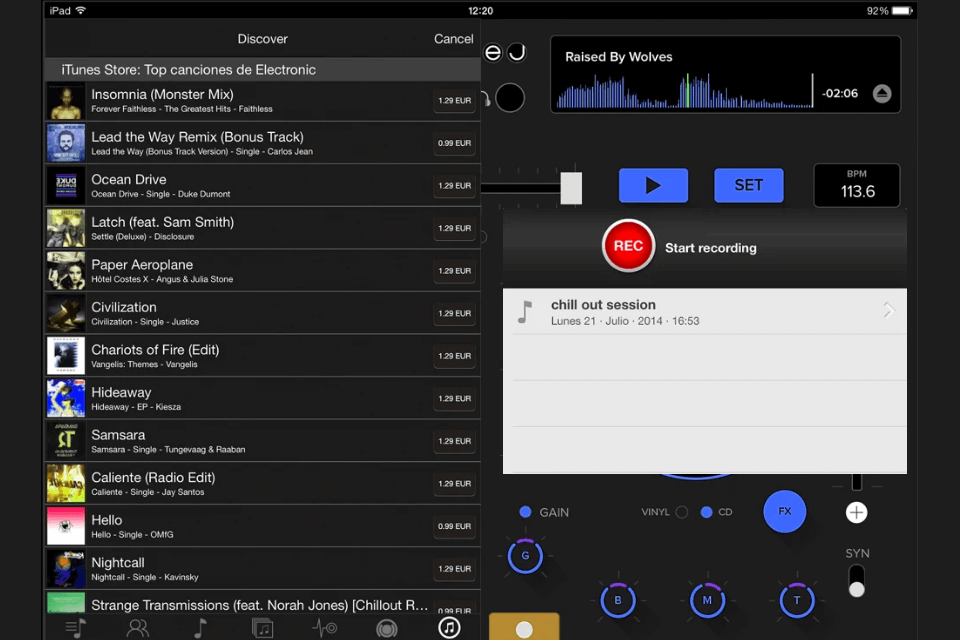Click the SET cue button

(748, 185)
